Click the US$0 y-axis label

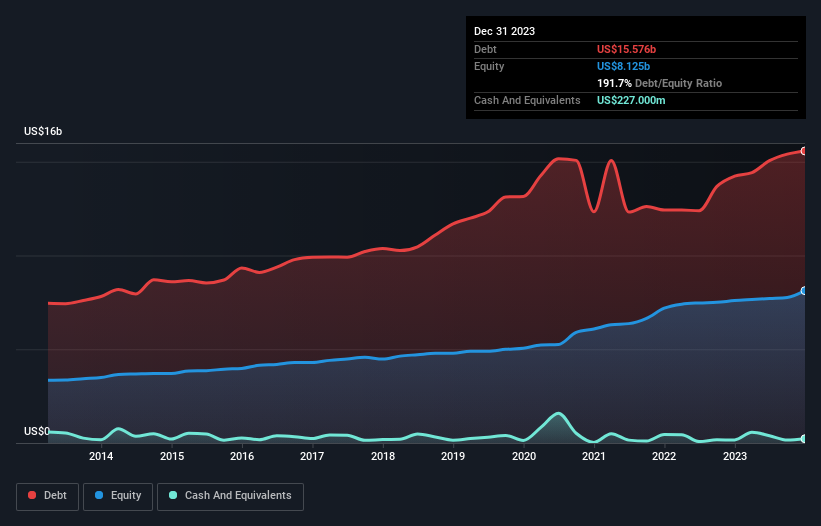tap(37, 431)
